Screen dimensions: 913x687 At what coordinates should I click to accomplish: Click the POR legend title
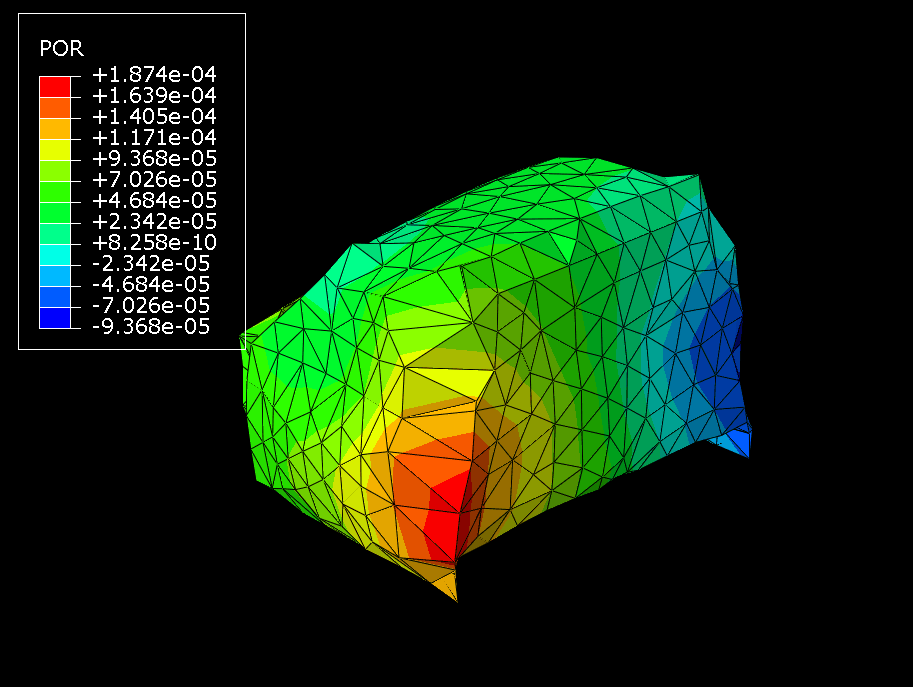[61, 48]
